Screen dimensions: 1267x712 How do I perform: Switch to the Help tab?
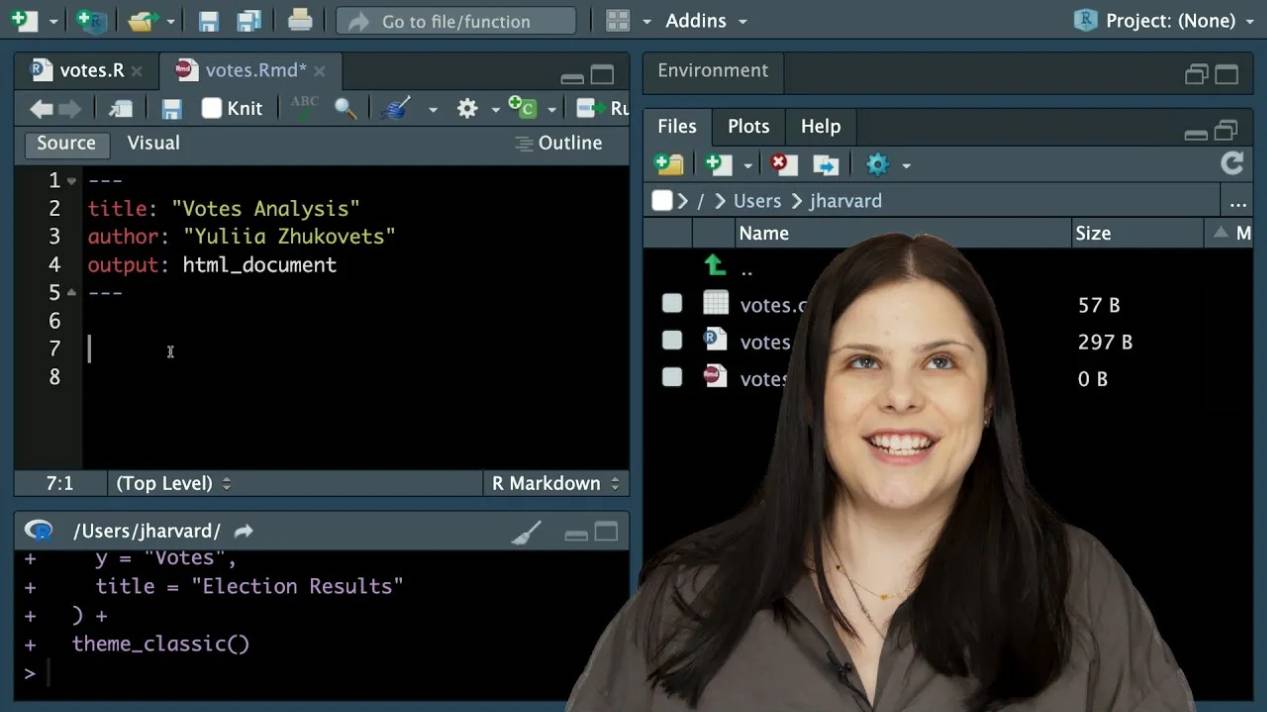821,126
